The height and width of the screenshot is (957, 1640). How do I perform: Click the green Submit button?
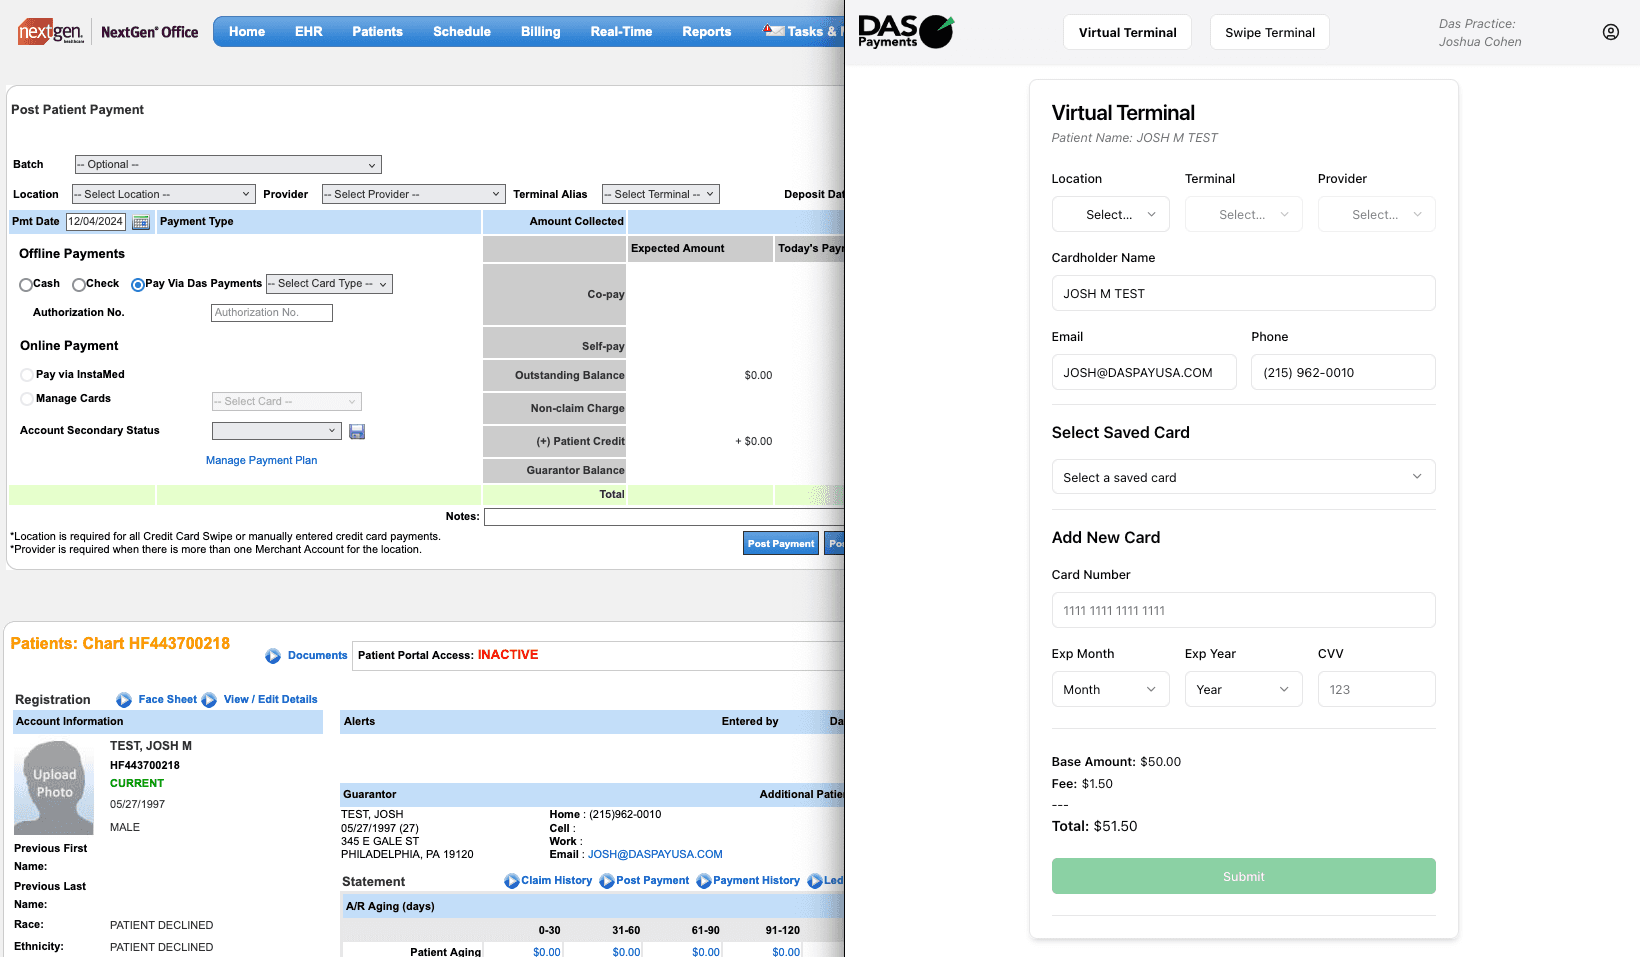[1243, 876]
